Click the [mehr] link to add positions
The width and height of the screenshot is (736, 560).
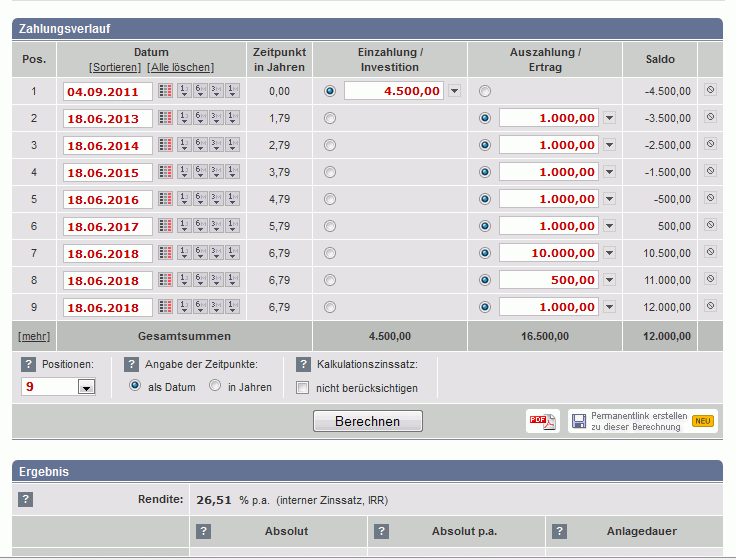pyautogui.click(x=34, y=336)
